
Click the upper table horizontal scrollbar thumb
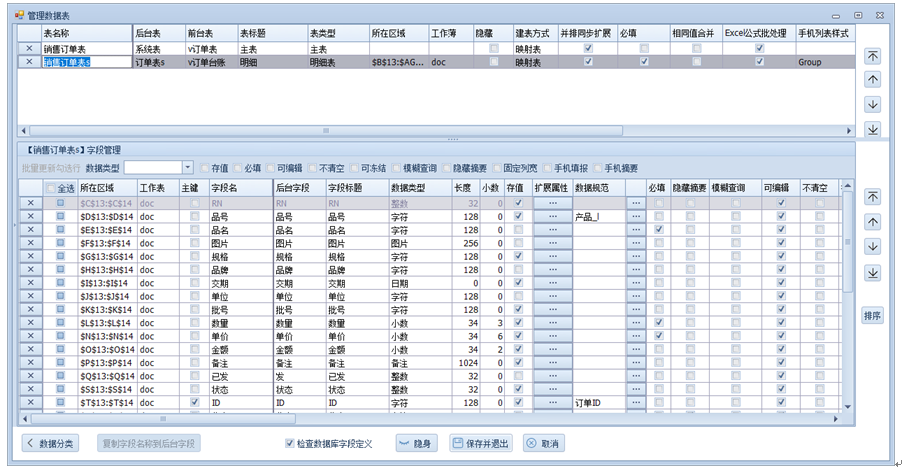pyautogui.click(x=326, y=131)
